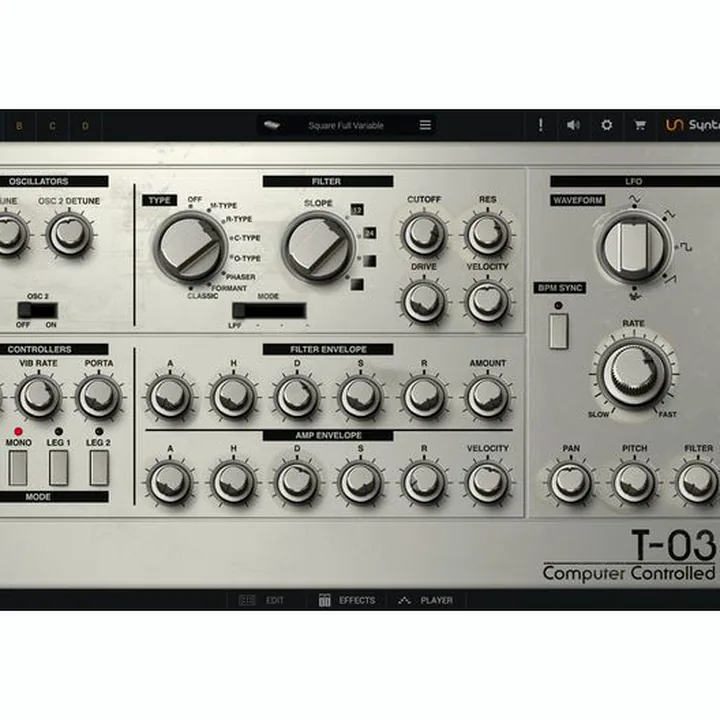Viewport: 720px width, 720px height.
Task: Click the Syntronik logo
Action: (692, 125)
